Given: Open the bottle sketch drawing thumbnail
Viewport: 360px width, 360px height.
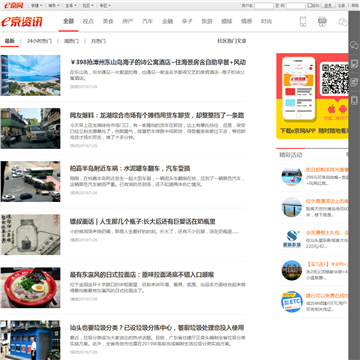Looking at the screenshot, I should [30, 234].
